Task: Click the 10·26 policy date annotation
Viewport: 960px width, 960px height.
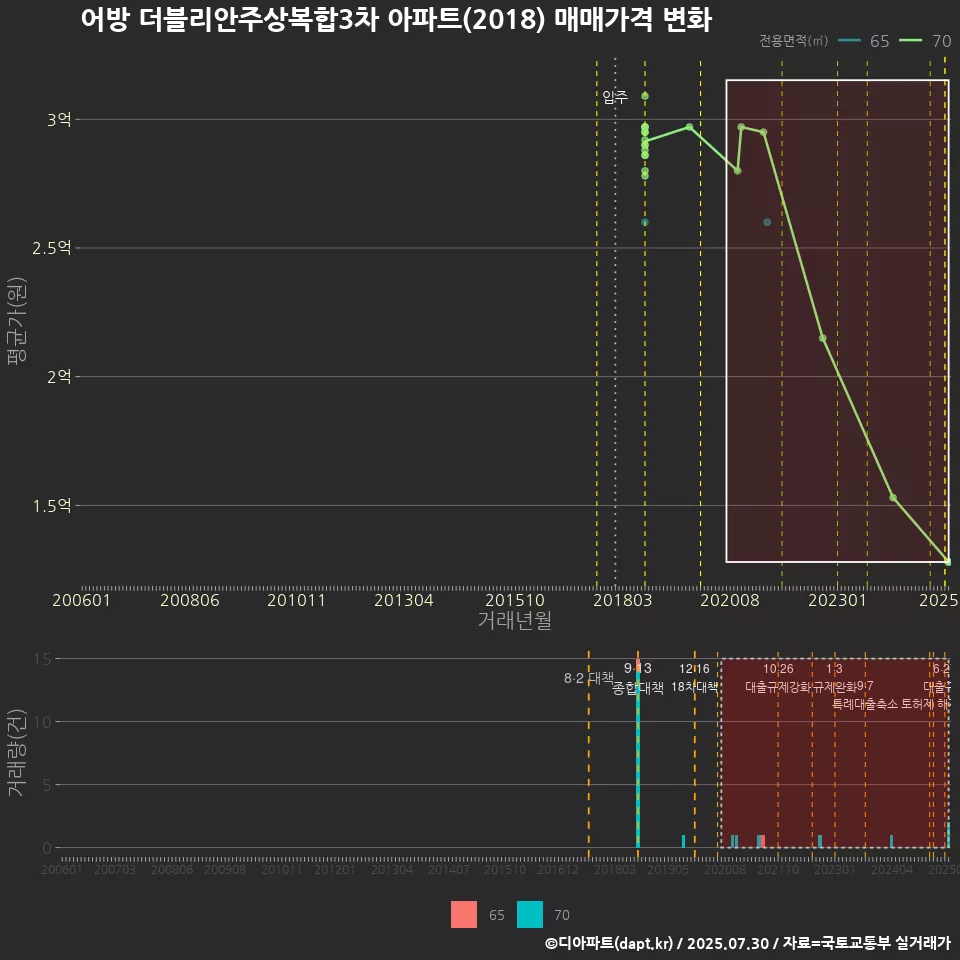Action: click(778, 669)
